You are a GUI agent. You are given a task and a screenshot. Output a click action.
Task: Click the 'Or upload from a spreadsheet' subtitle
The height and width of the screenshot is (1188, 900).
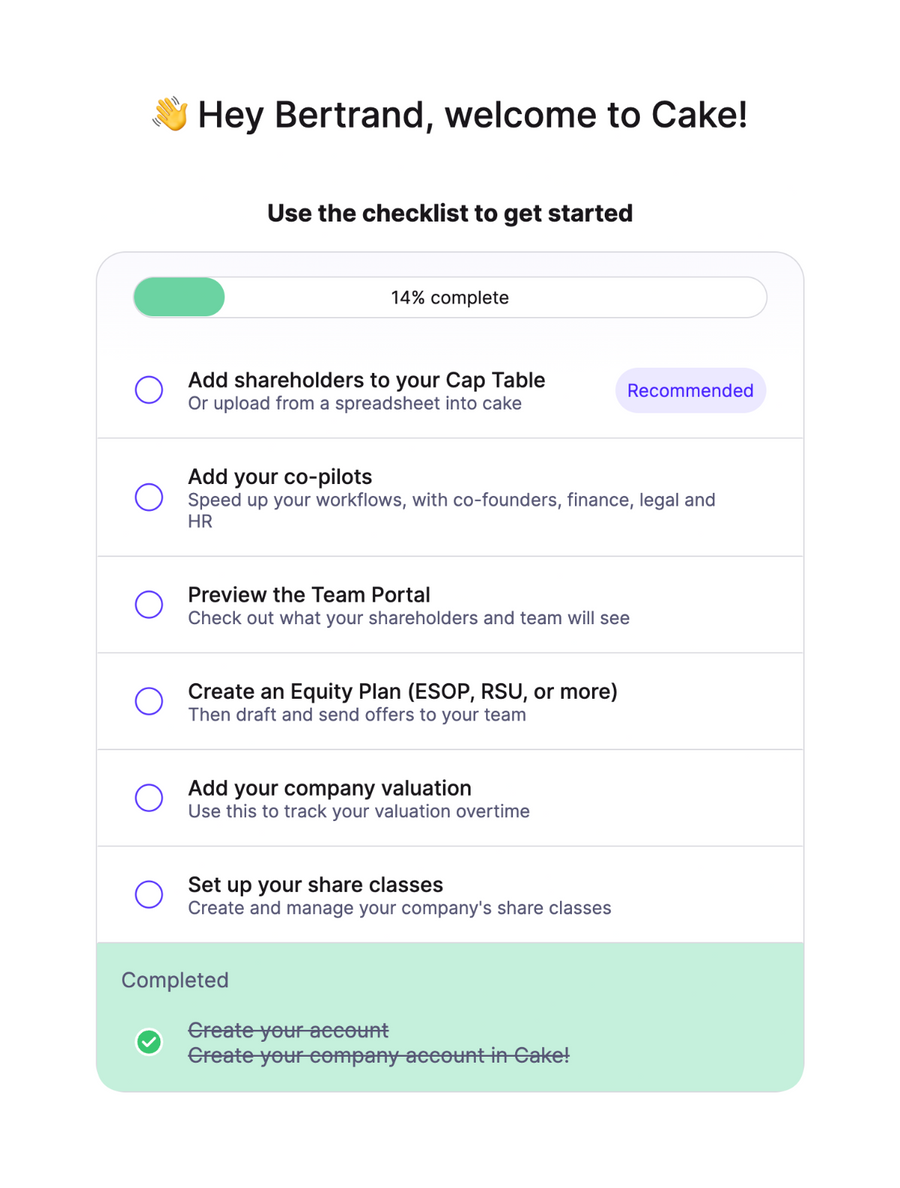354,403
